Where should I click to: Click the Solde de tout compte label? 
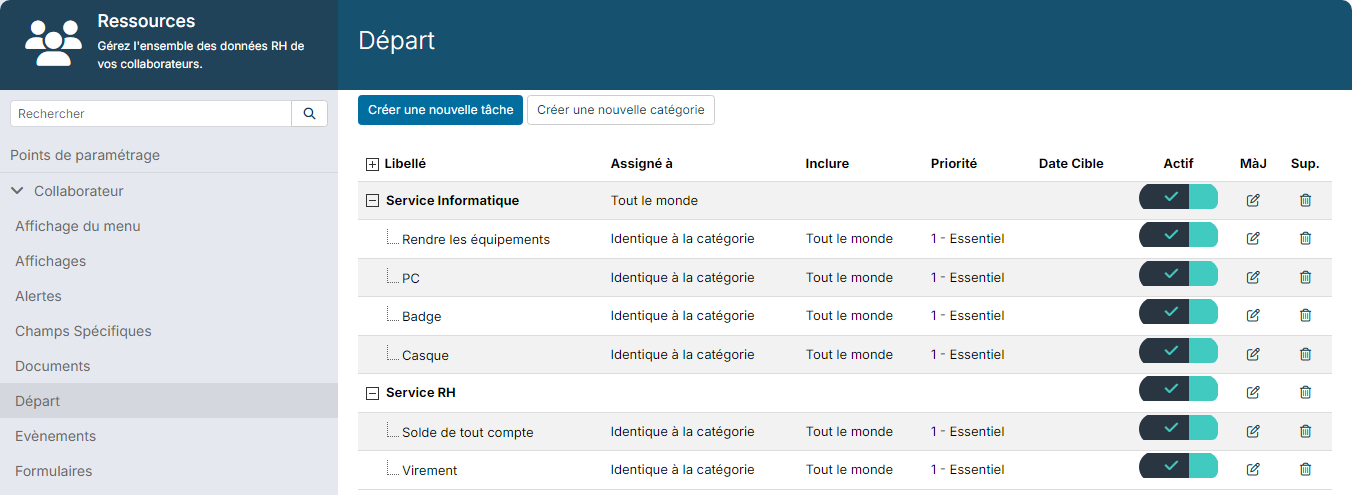pos(468,433)
